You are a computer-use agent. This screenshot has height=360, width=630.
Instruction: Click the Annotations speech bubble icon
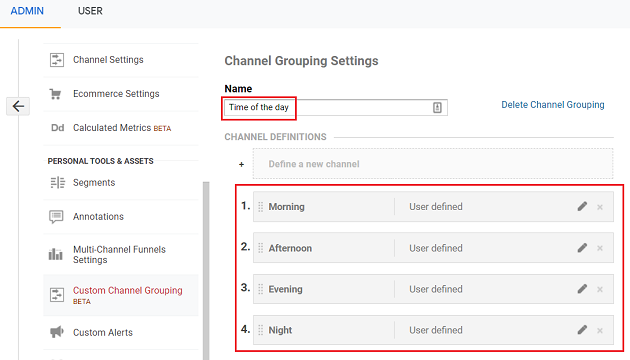tap(56, 217)
